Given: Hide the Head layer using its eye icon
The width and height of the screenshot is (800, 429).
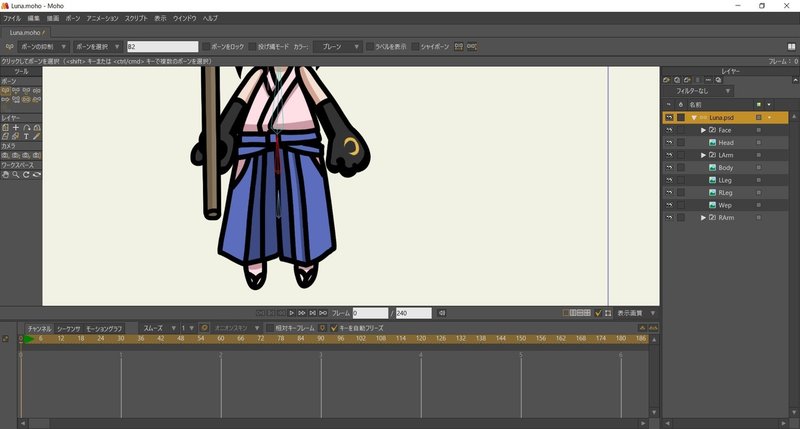Looking at the screenshot, I should pyautogui.click(x=669, y=143).
